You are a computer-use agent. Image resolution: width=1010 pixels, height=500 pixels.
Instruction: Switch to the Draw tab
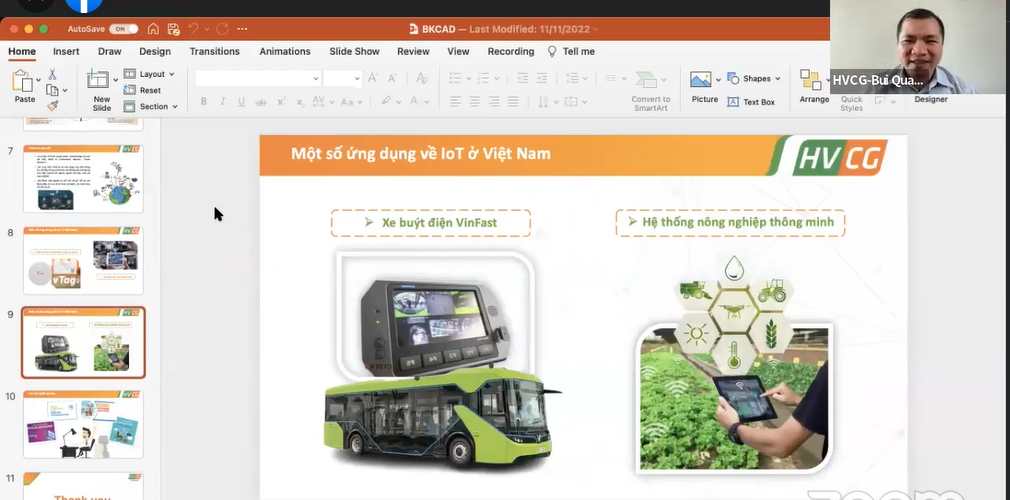point(110,52)
